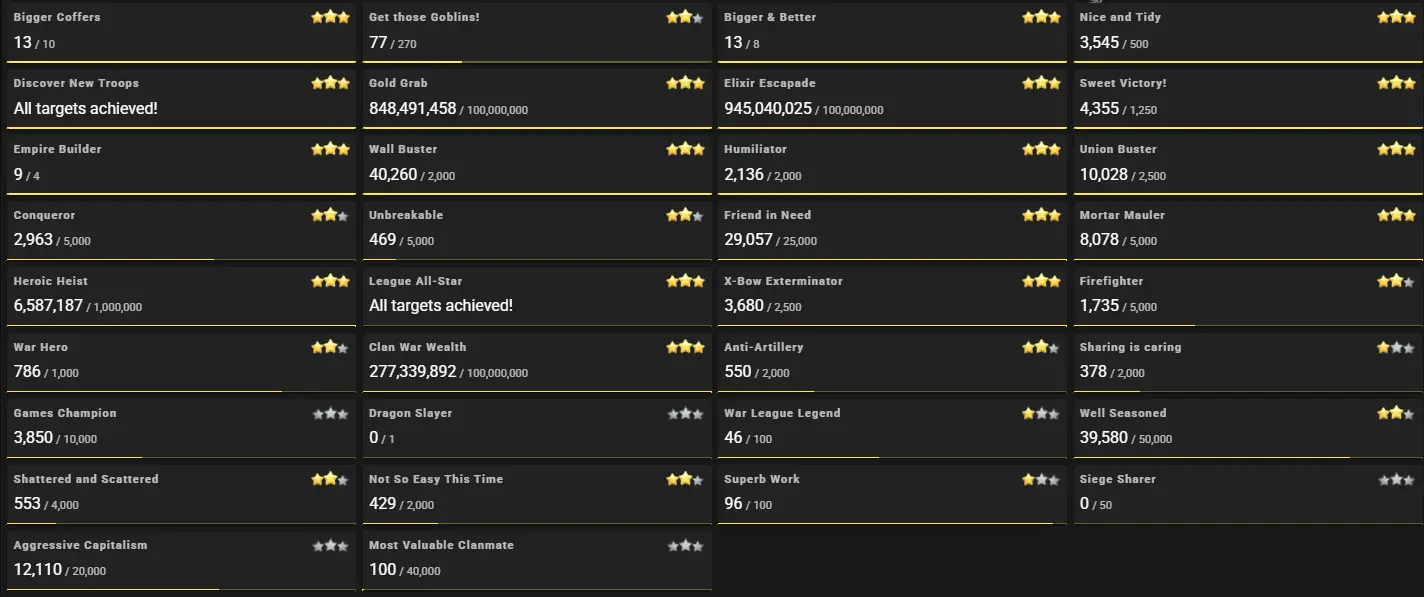
Task: Click the Dragon Slayer star rating
Action: point(685,413)
